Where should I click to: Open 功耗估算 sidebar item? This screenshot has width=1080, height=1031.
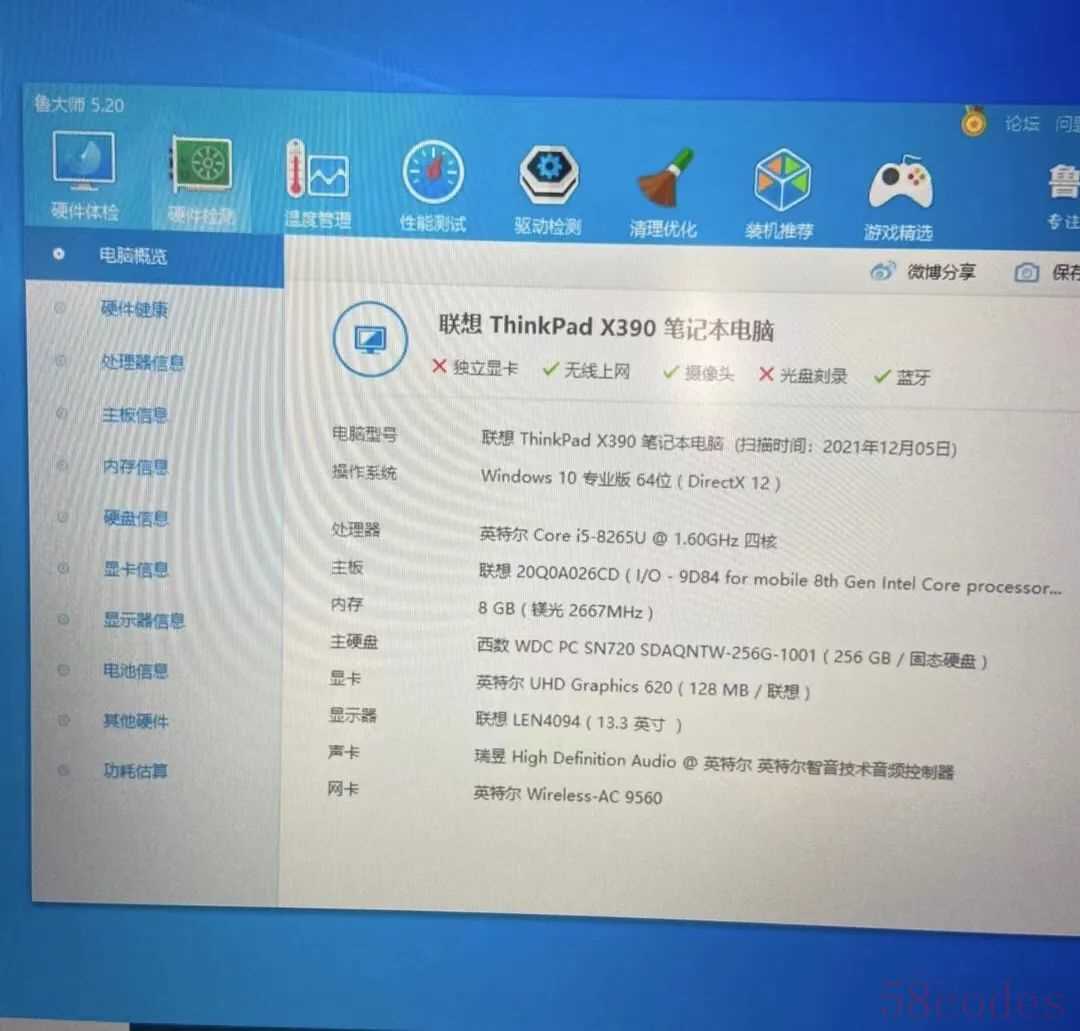136,771
